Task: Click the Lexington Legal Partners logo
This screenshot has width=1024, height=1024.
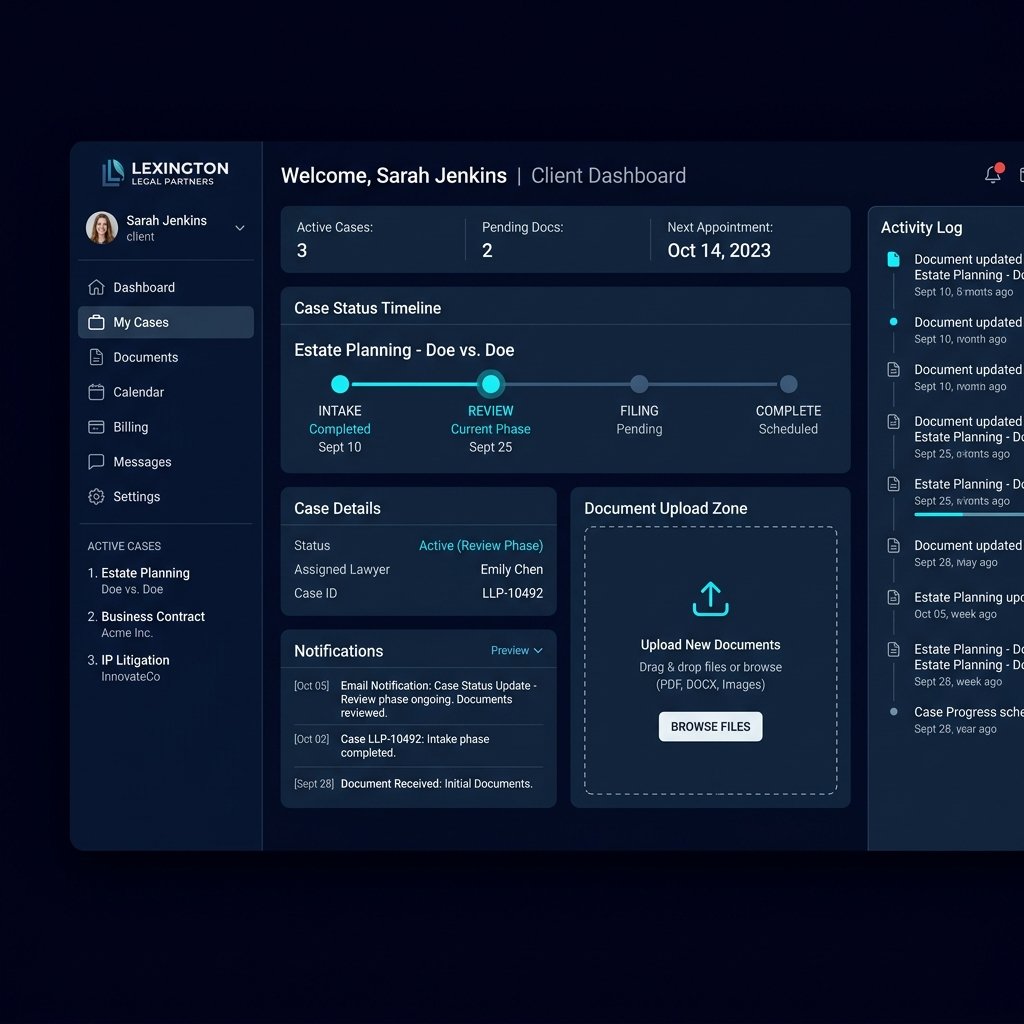Action: [165, 173]
